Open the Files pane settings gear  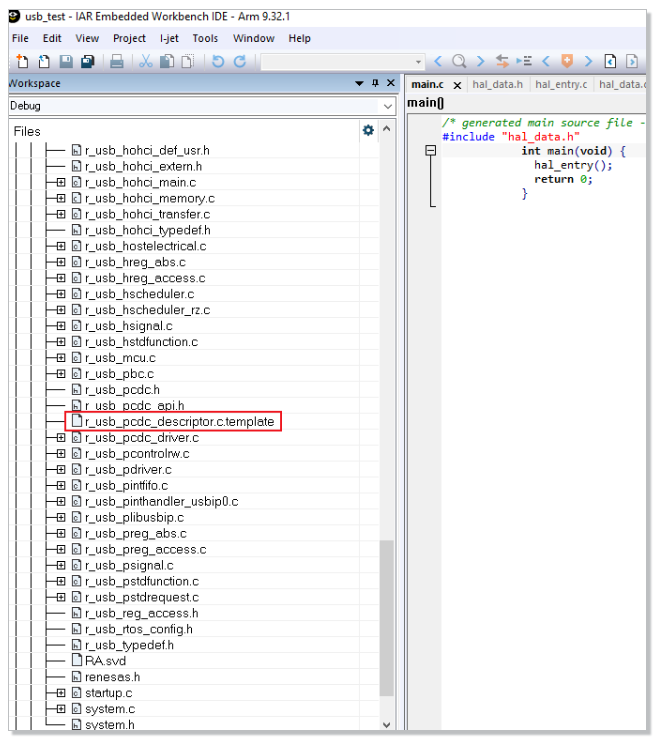point(368,130)
